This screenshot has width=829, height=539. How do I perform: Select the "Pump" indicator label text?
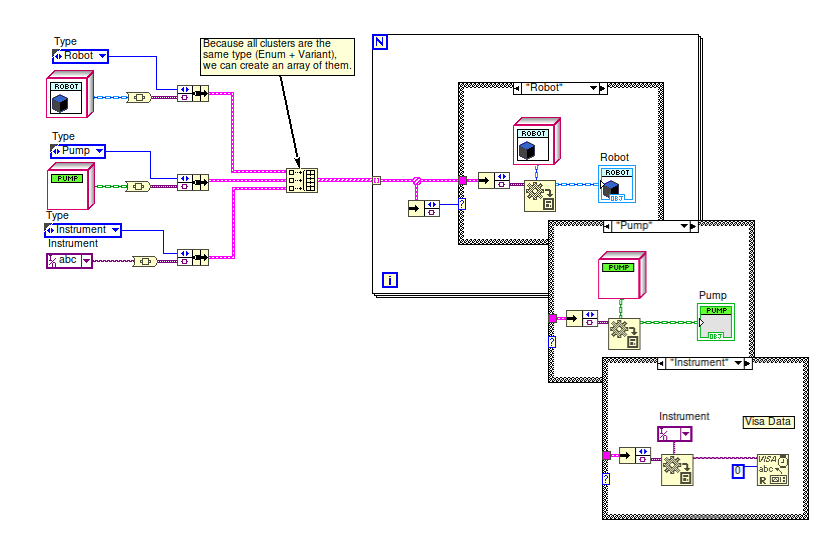click(x=713, y=296)
